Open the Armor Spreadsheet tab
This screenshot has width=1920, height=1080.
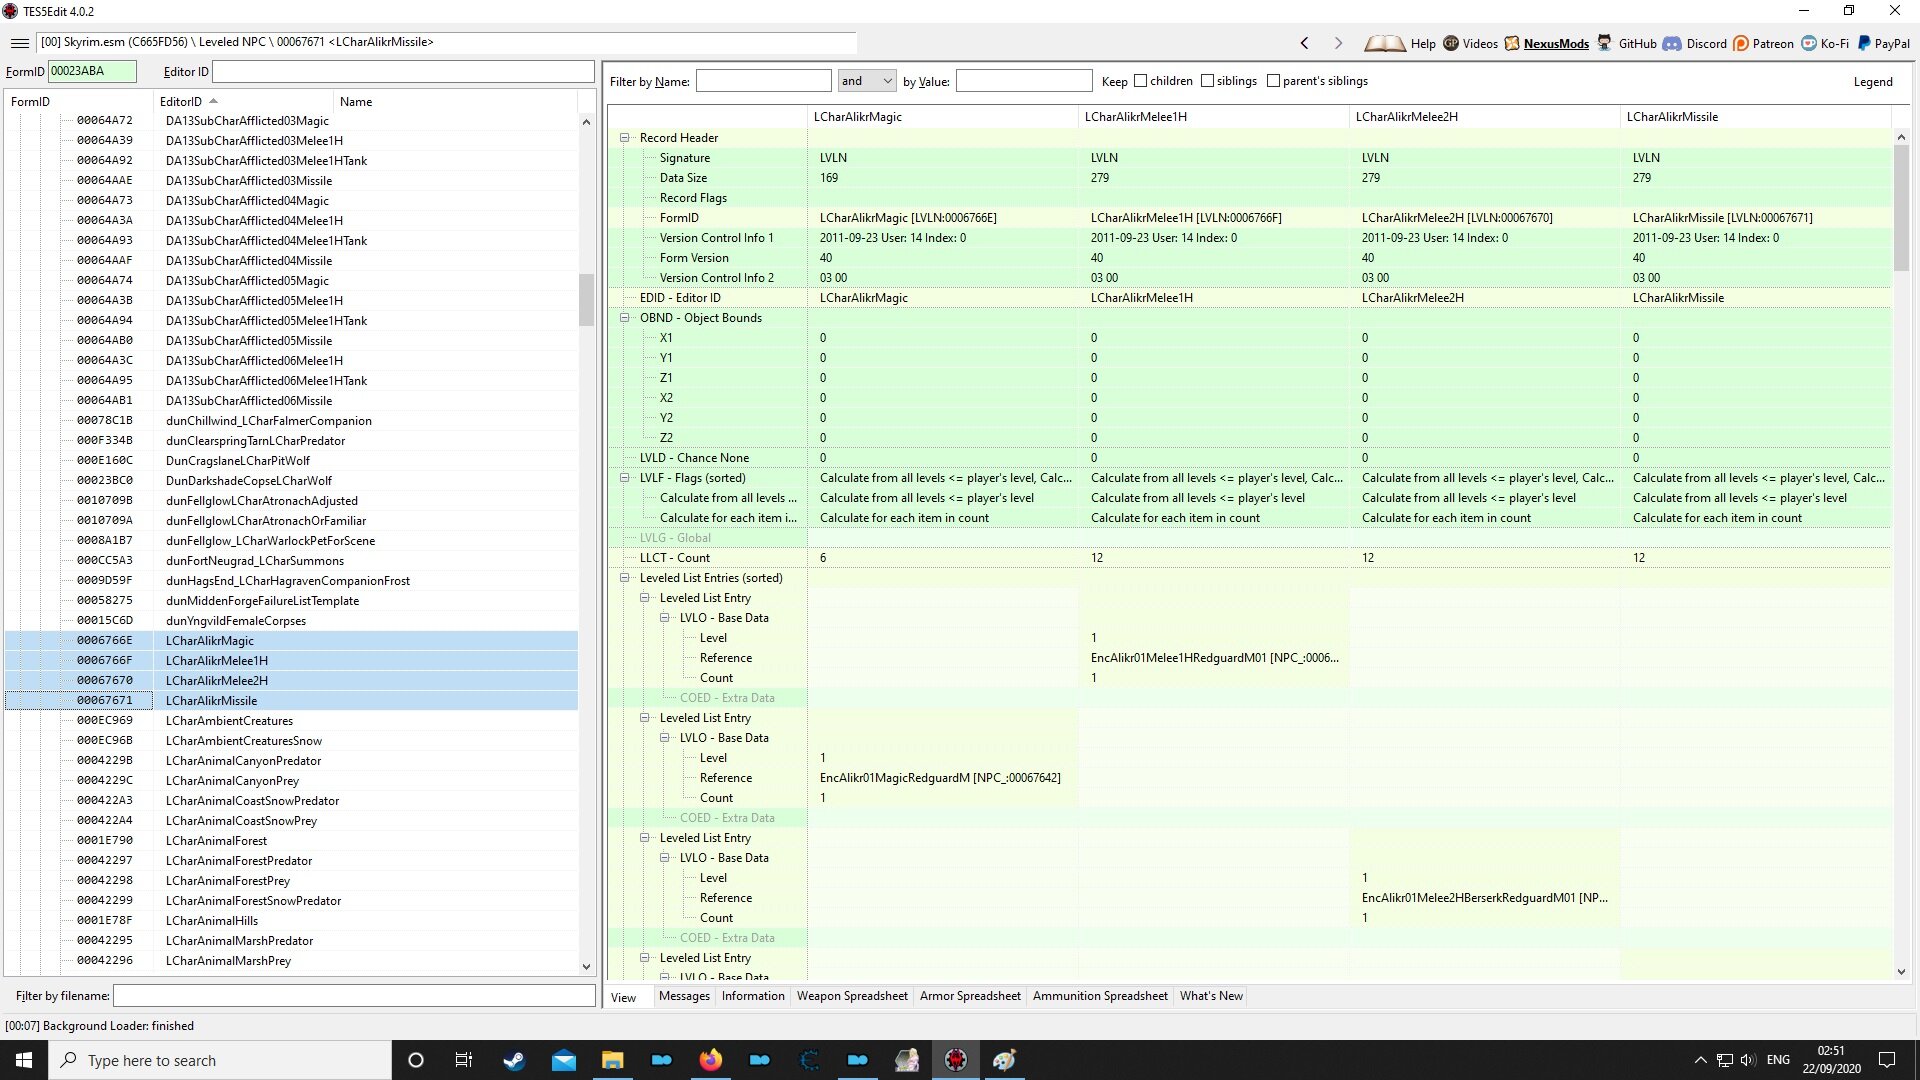970,996
